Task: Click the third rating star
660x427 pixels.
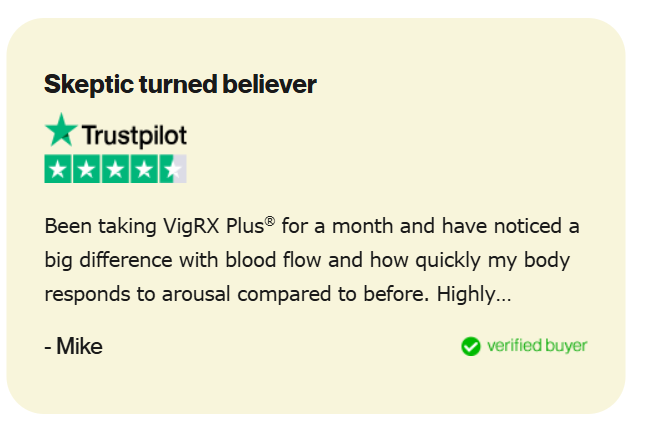Action: point(116,169)
